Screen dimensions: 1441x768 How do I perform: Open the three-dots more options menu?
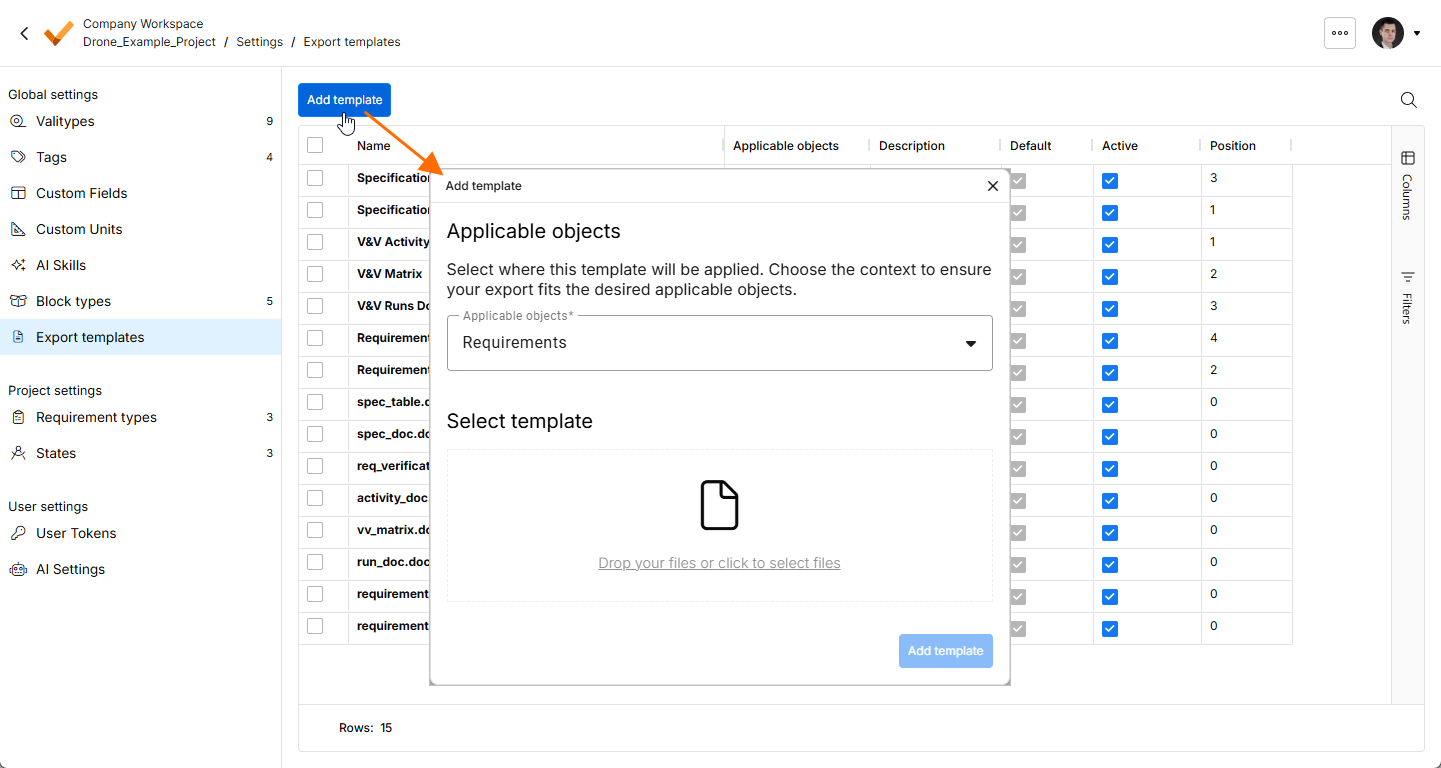click(1340, 33)
